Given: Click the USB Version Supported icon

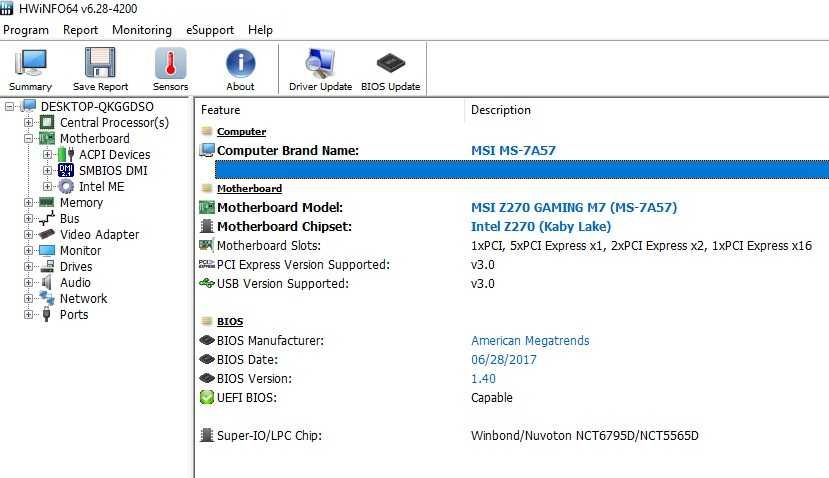Looking at the screenshot, I should coord(207,283).
